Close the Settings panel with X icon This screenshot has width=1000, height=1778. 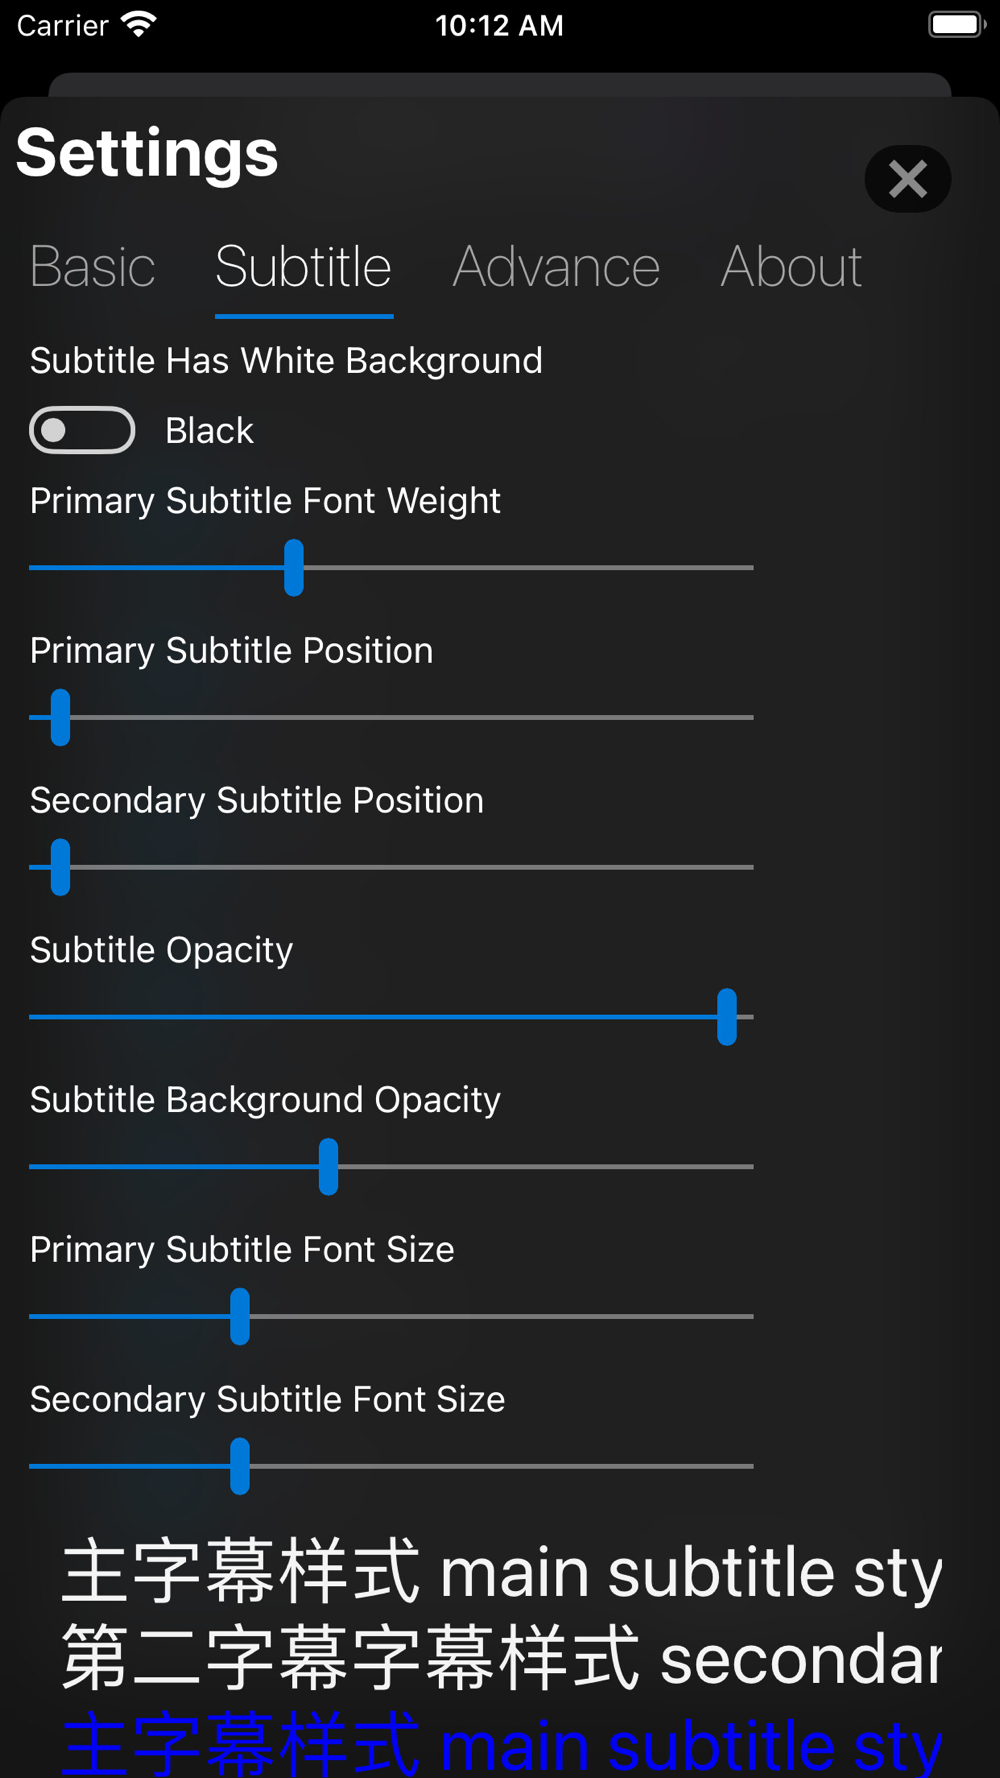907,179
